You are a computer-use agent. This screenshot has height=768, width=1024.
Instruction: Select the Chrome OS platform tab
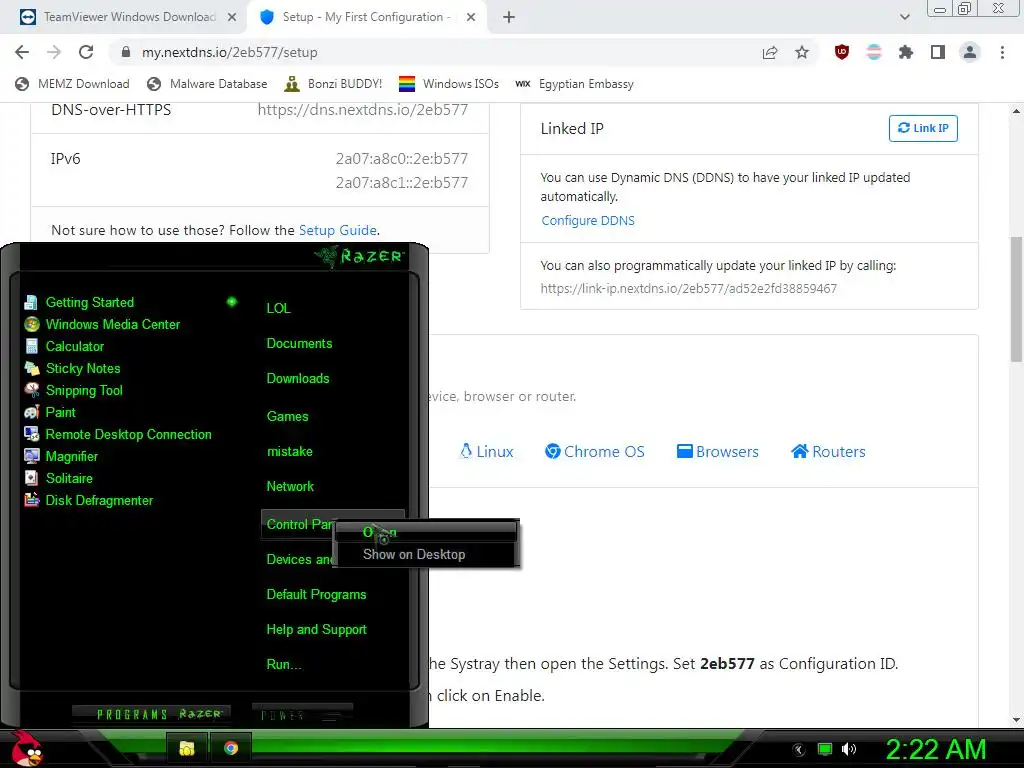594,451
